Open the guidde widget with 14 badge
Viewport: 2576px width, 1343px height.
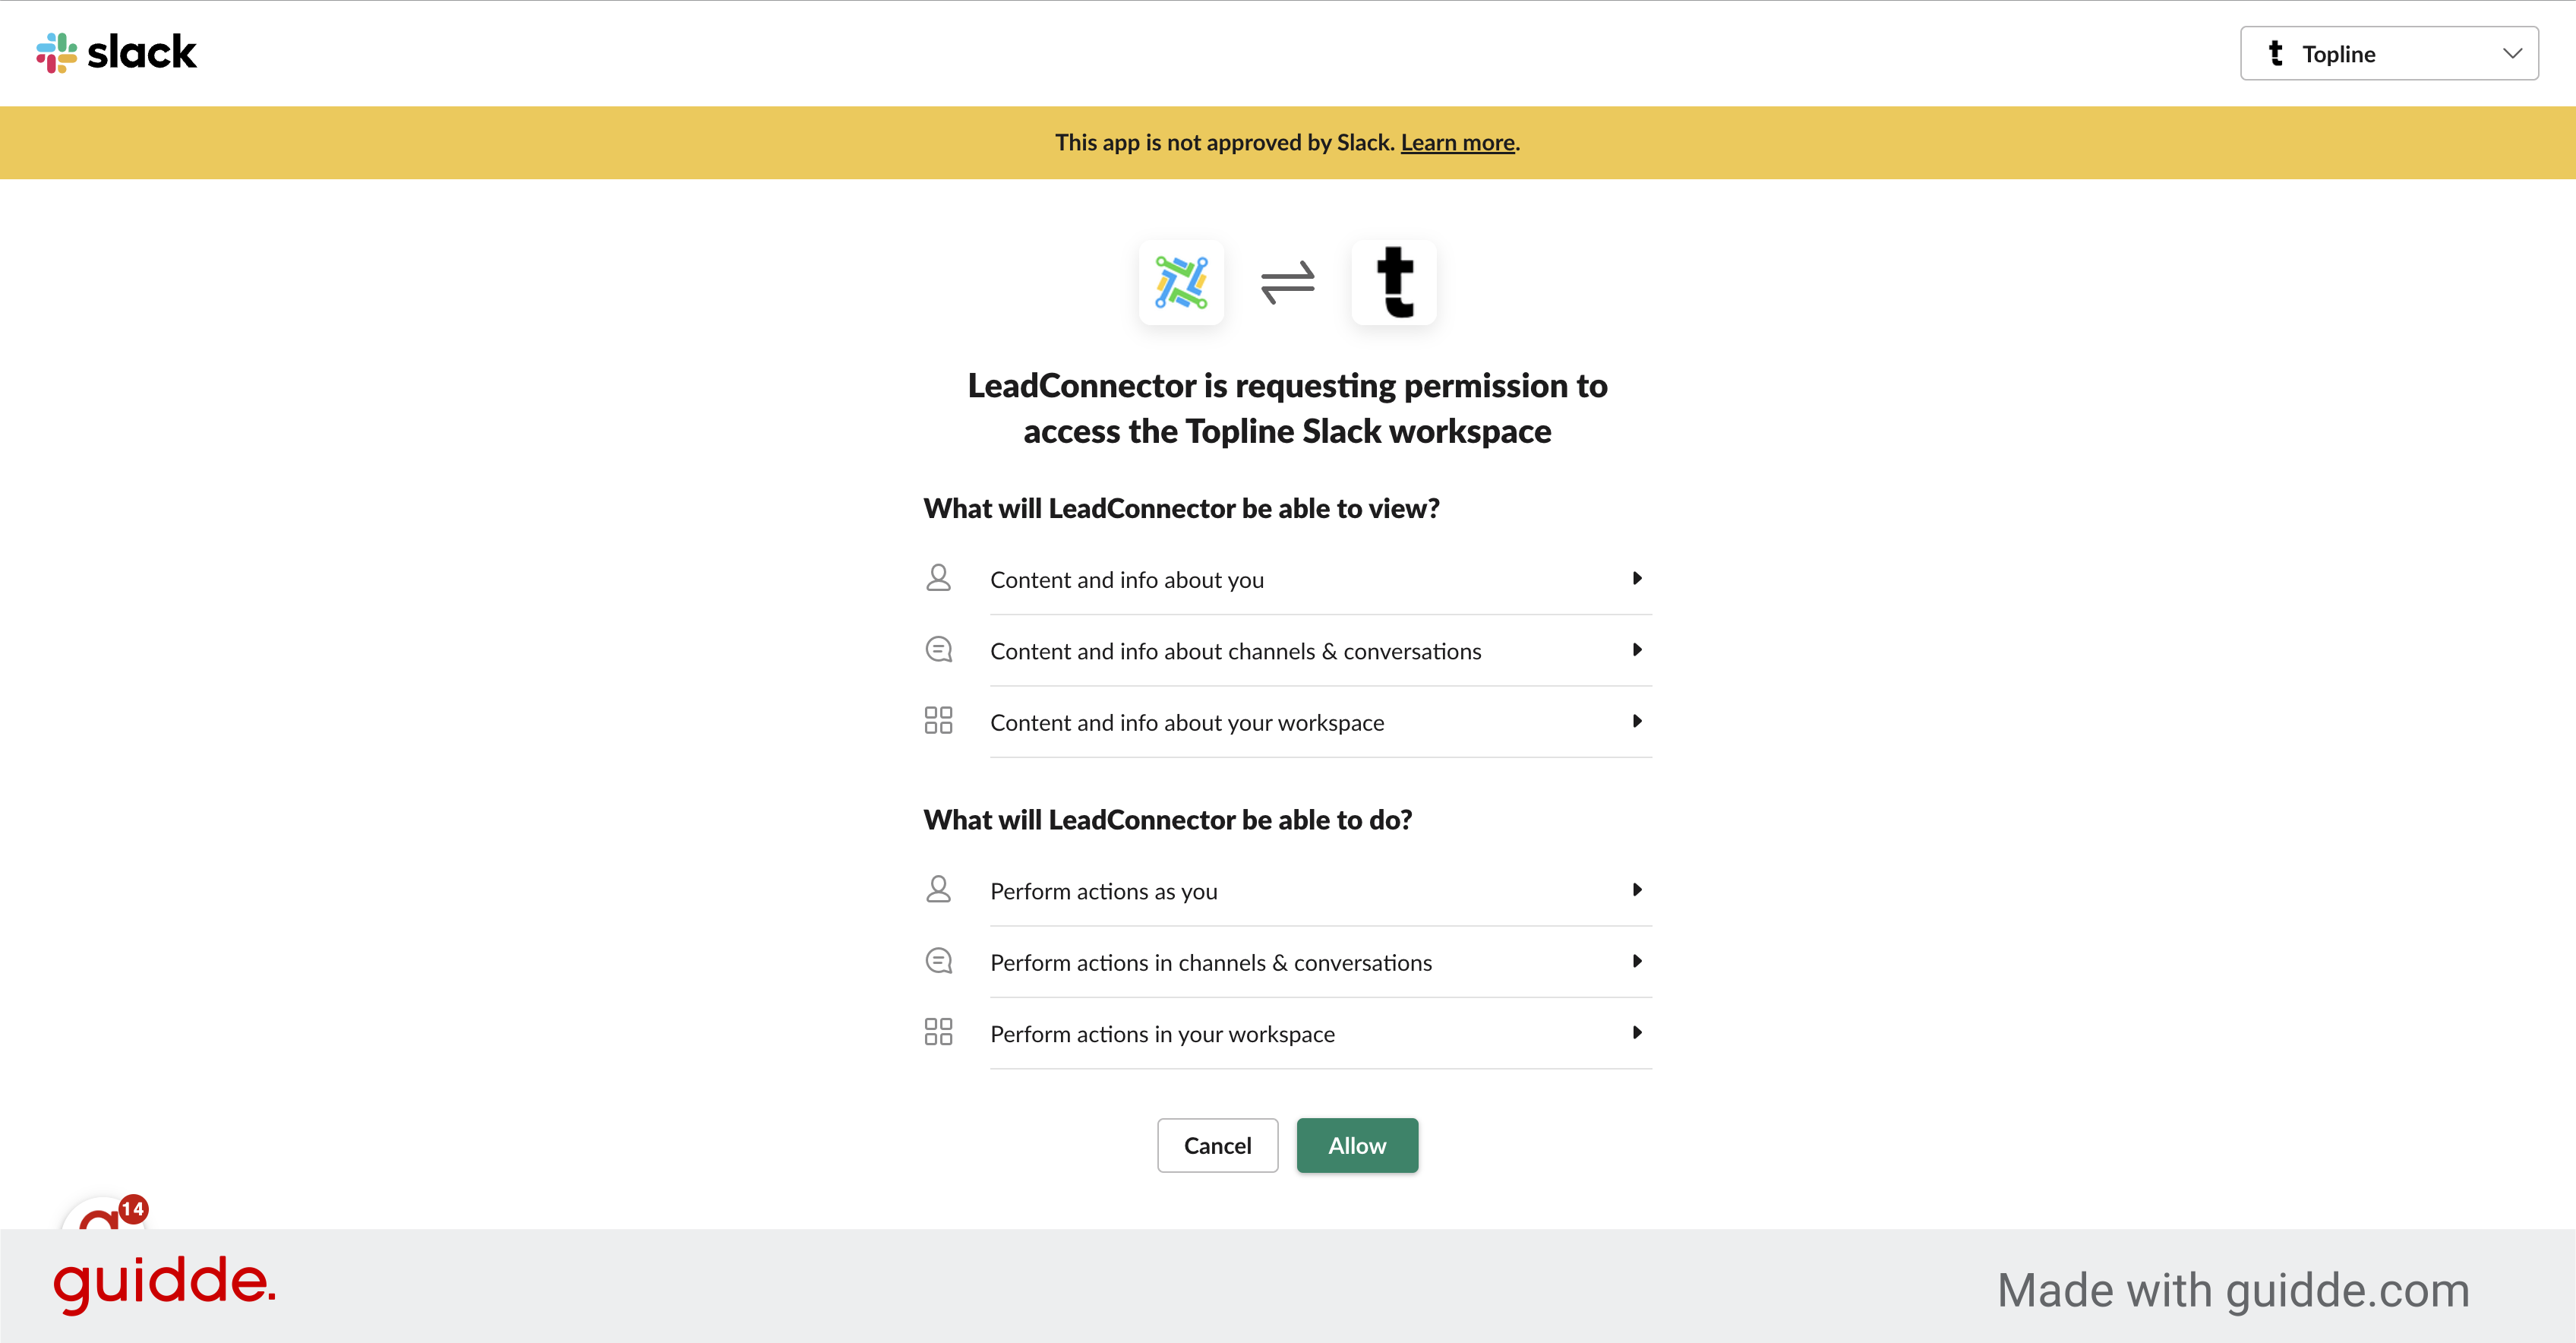coord(105,1213)
